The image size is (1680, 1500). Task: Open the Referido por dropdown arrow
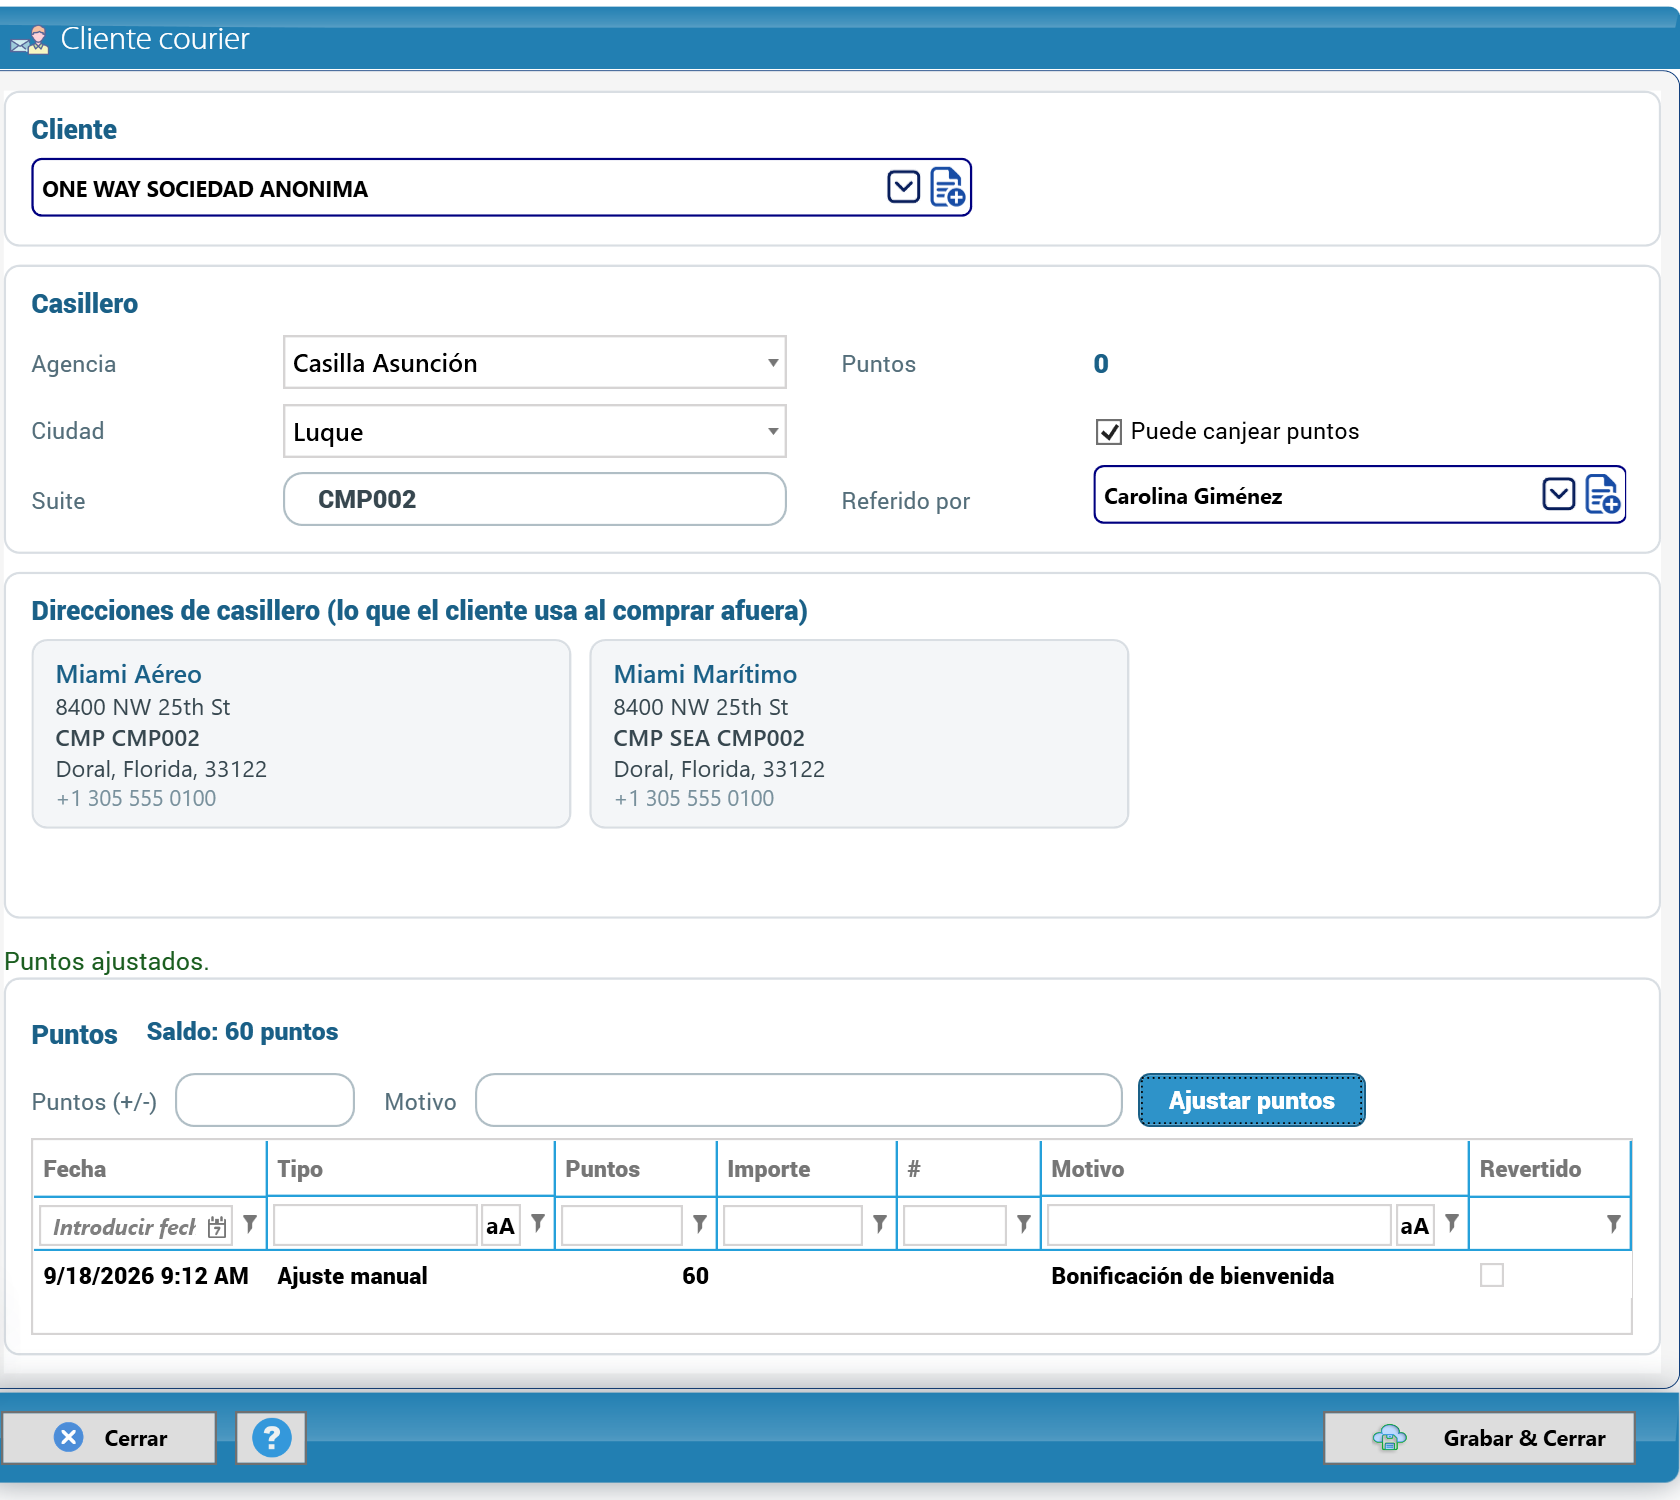pyautogui.click(x=1558, y=494)
